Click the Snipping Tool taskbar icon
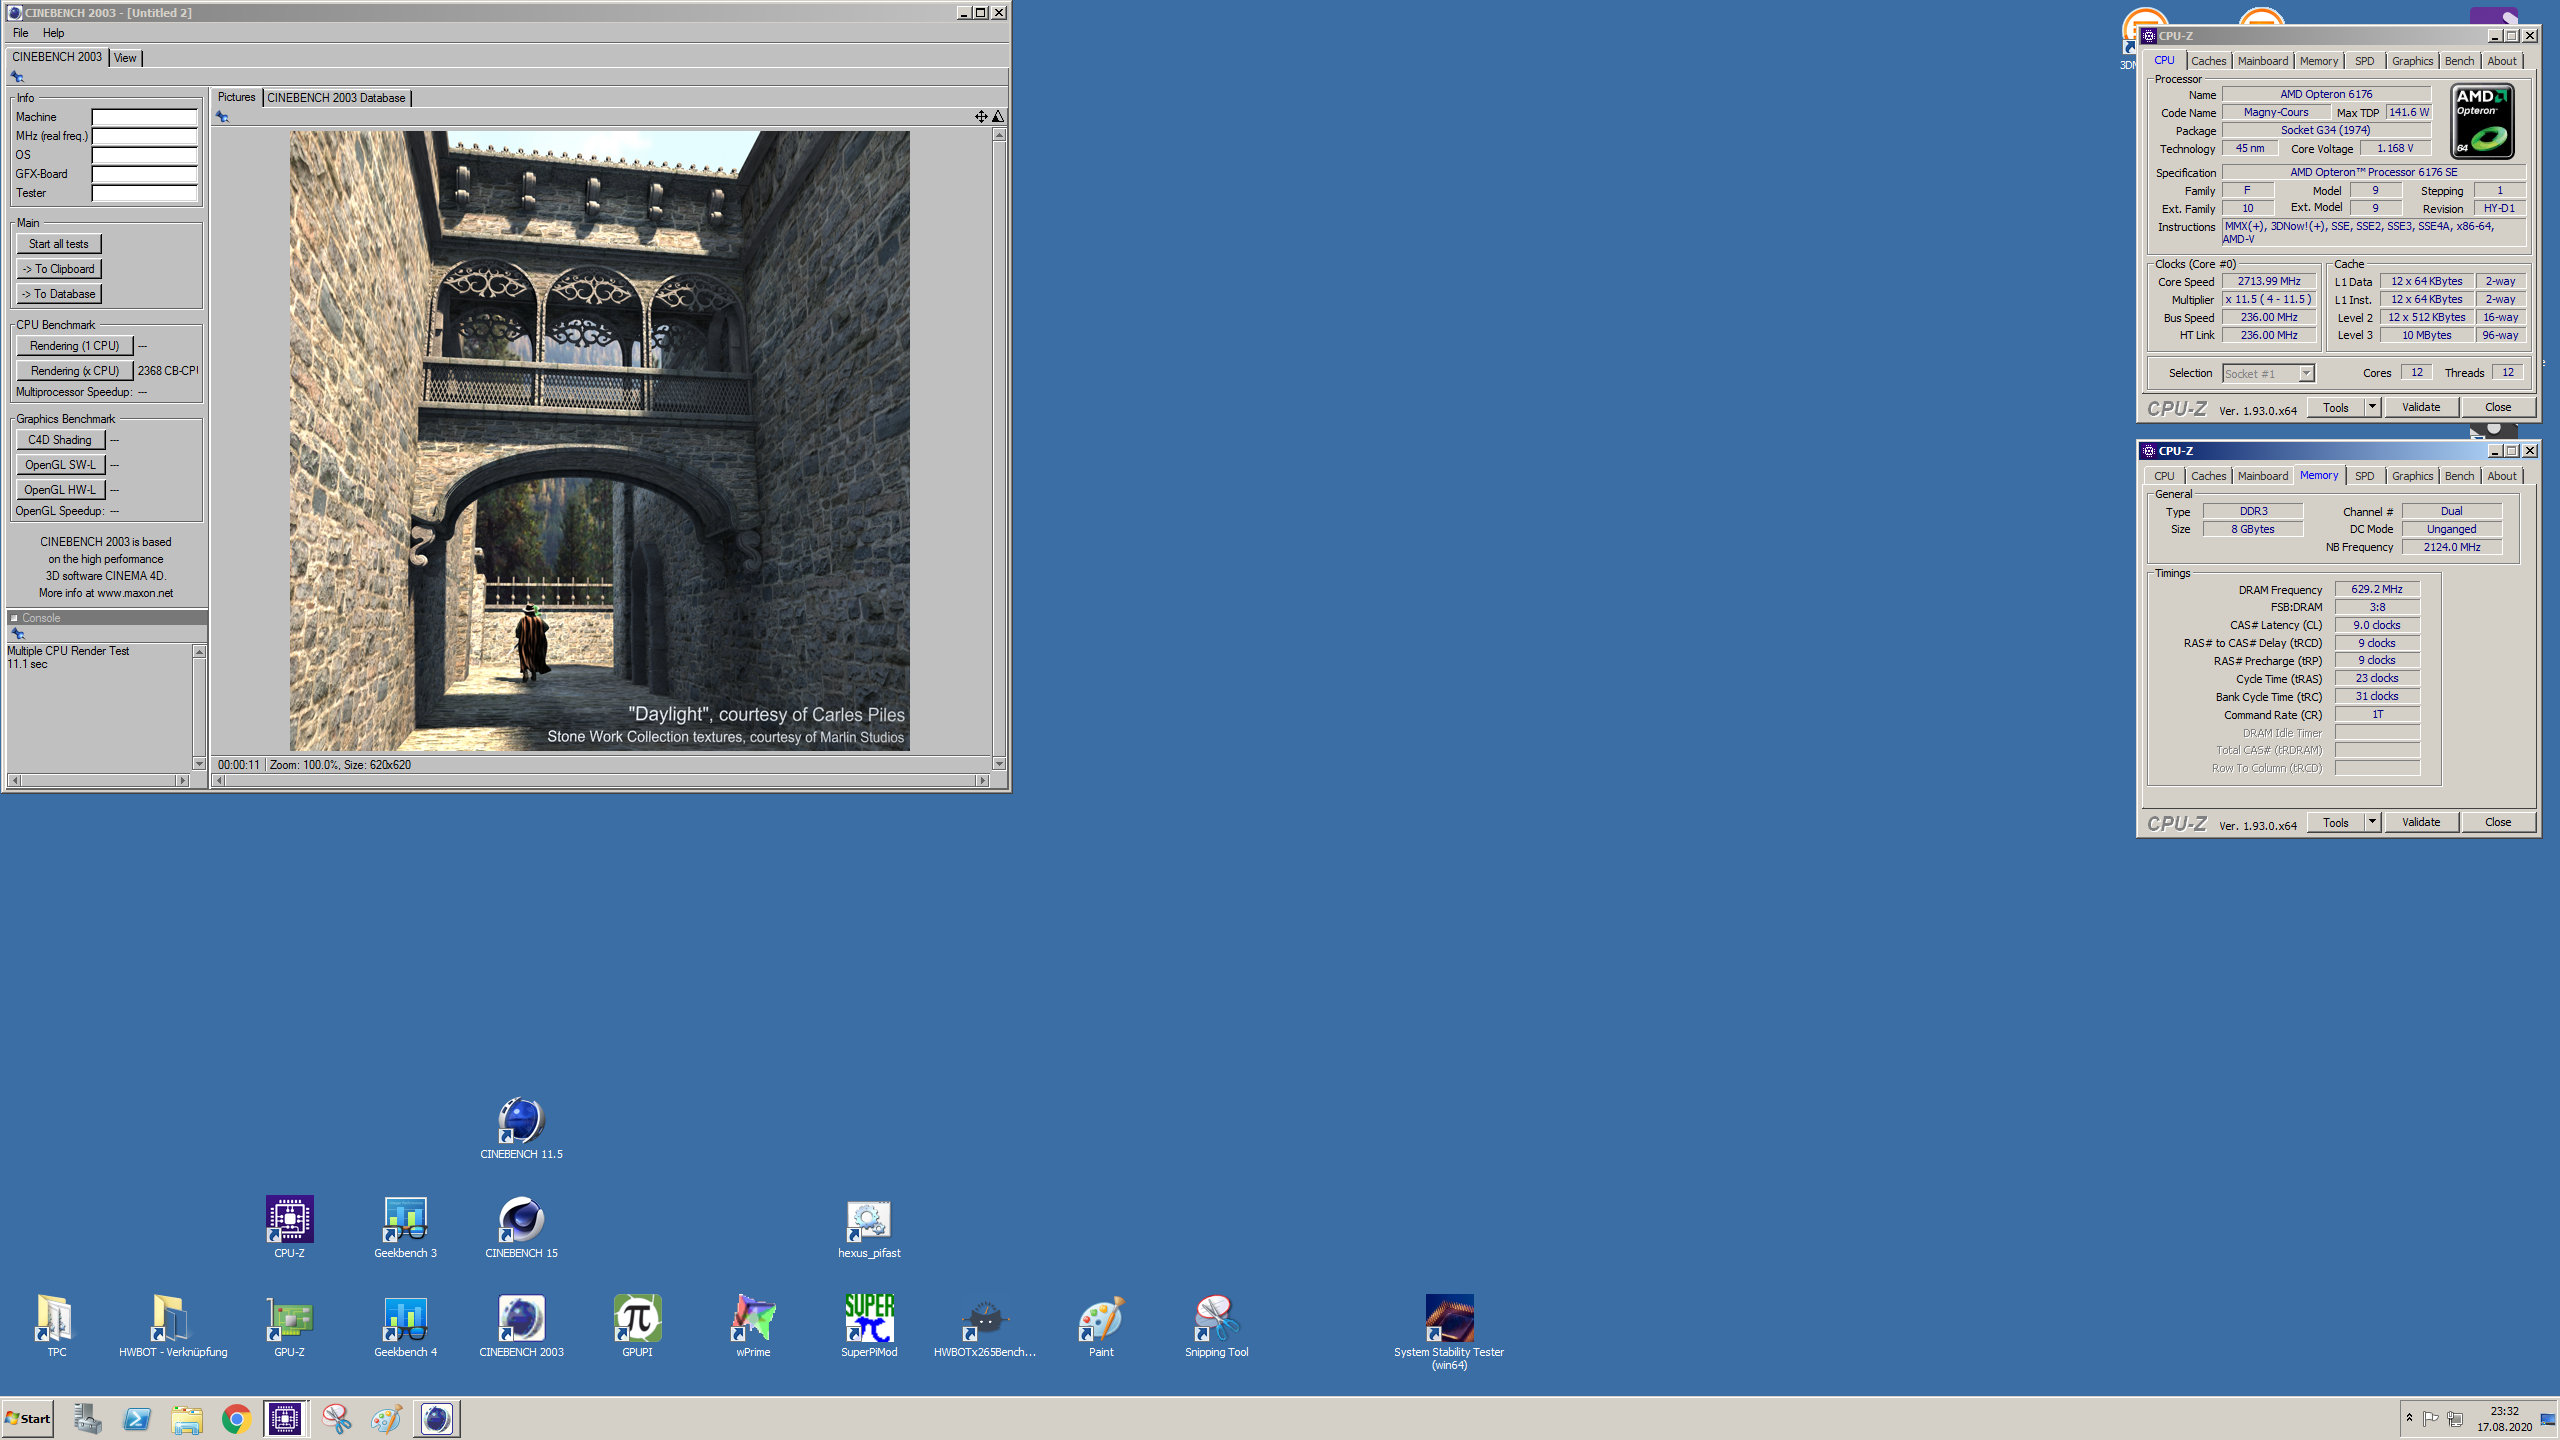 coord(336,1419)
